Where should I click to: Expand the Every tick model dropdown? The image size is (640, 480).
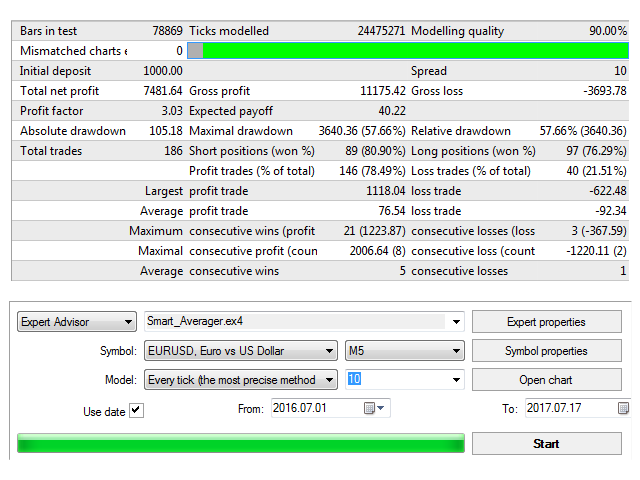click(241, 380)
